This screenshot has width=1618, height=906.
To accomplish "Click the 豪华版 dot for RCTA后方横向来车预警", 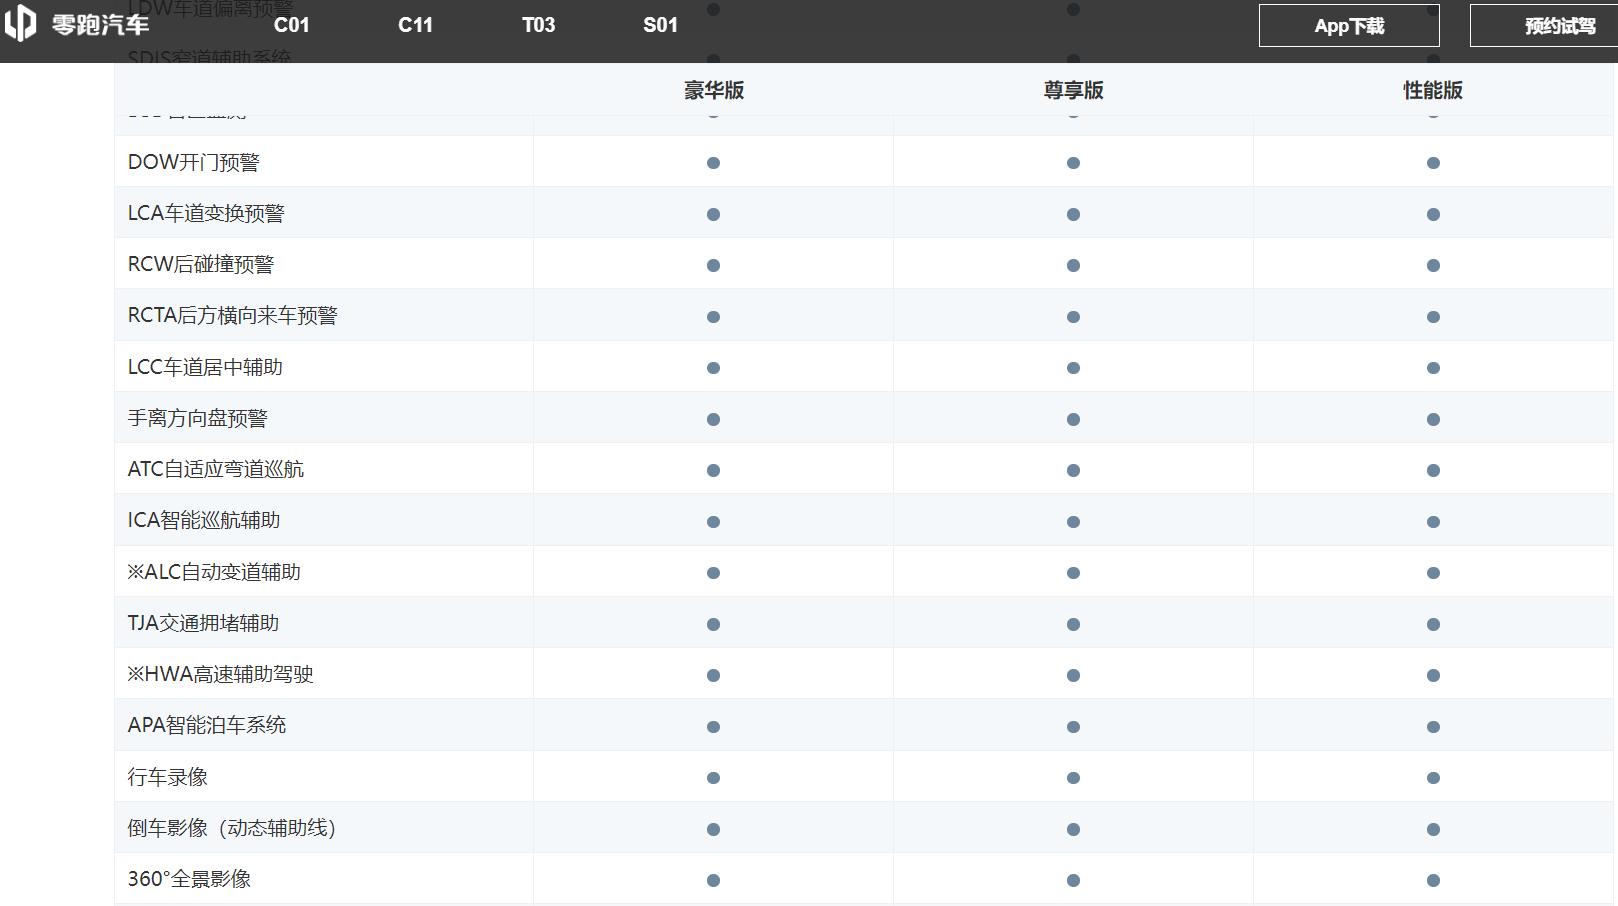I will [x=713, y=317].
